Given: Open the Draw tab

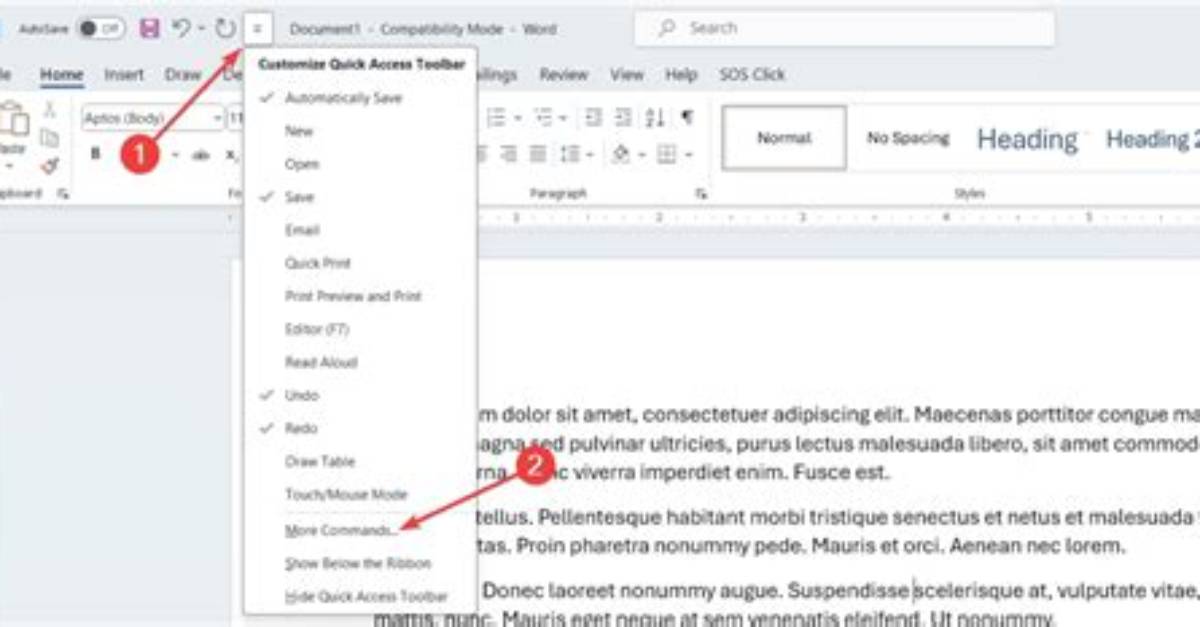Looking at the screenshot, I should click(x=183, y=74).
